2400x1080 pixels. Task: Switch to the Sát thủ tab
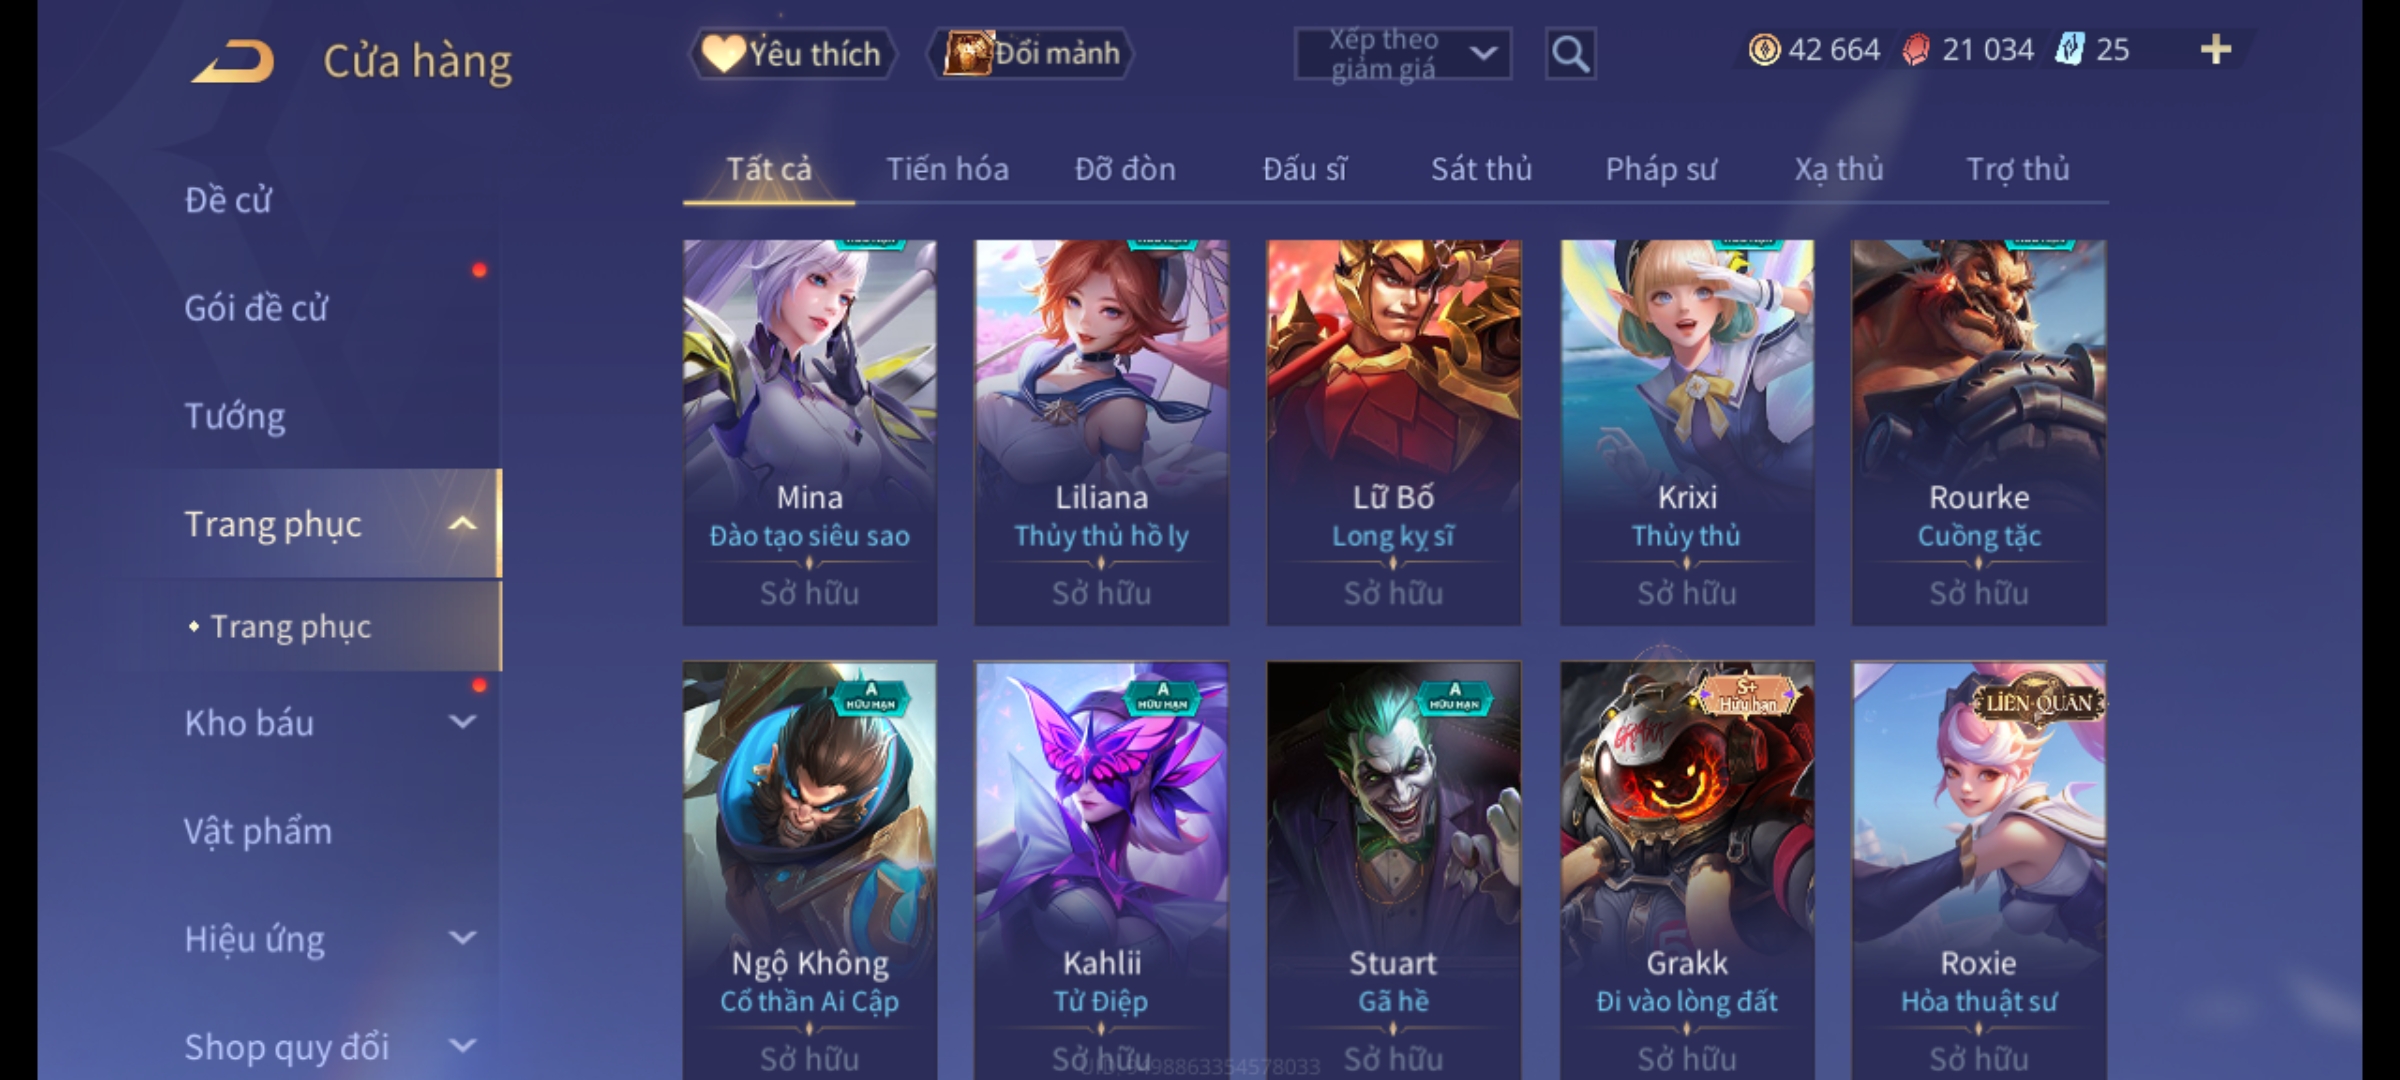1481,169
